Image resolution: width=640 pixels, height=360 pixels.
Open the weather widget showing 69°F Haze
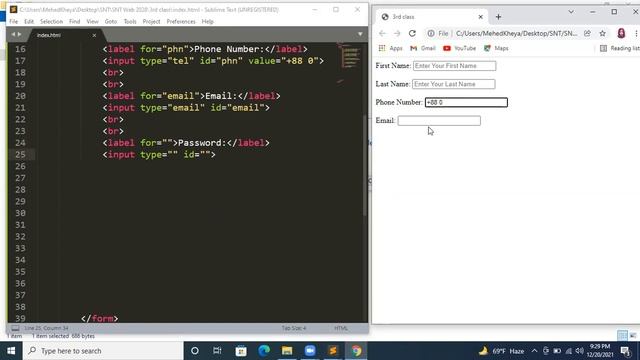coord(501,351)
